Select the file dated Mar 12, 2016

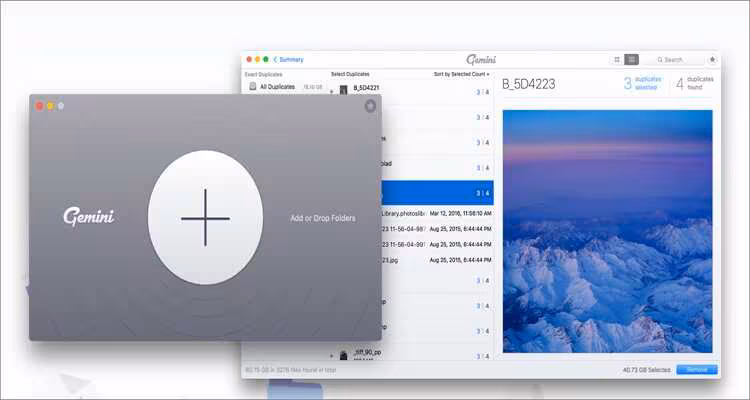437,213
